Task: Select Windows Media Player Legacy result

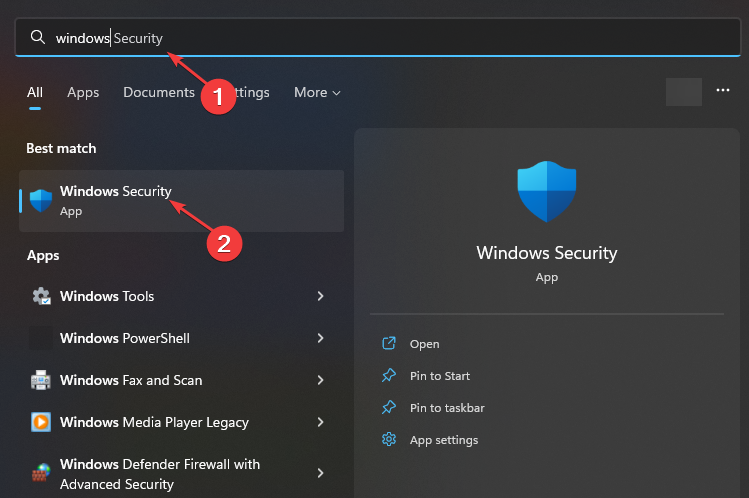Action: coord(182,422)
